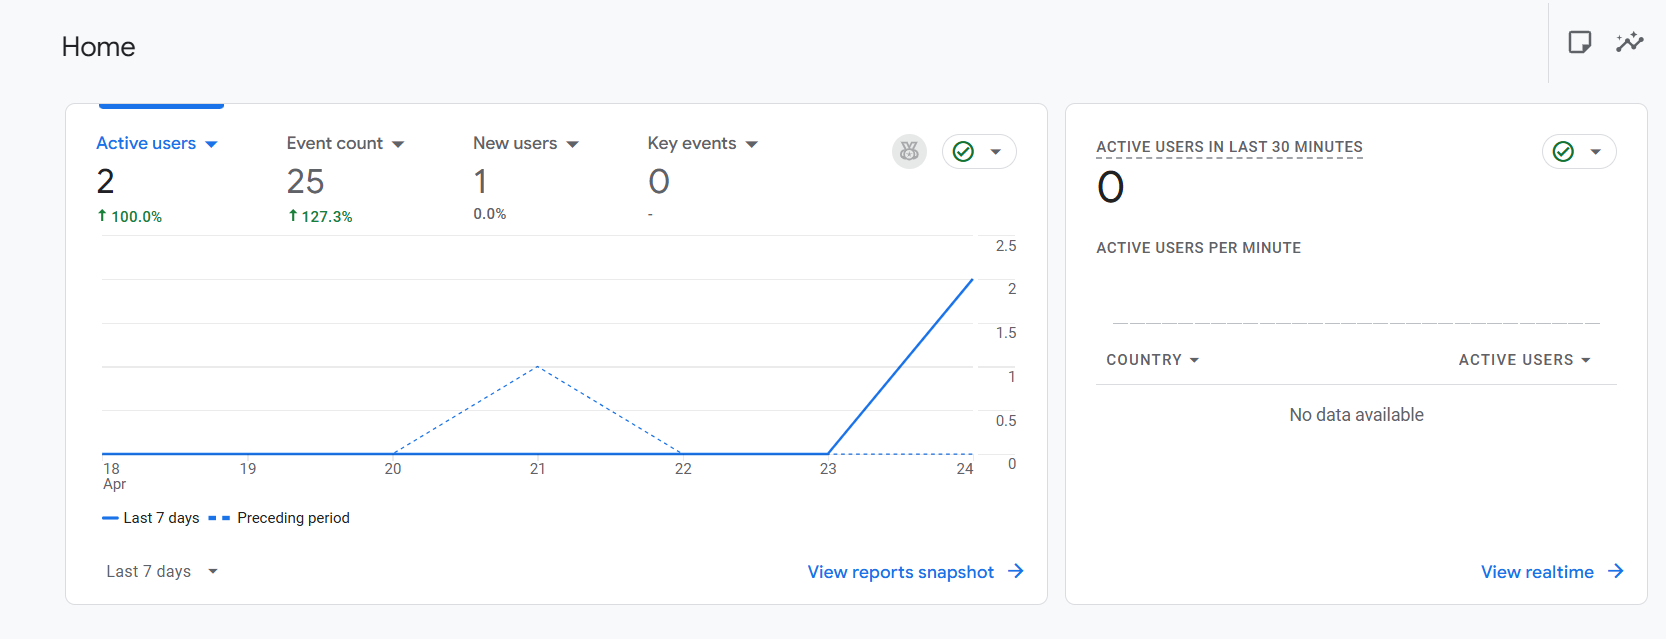Click green check icon in realtime card

(1563, 151)
